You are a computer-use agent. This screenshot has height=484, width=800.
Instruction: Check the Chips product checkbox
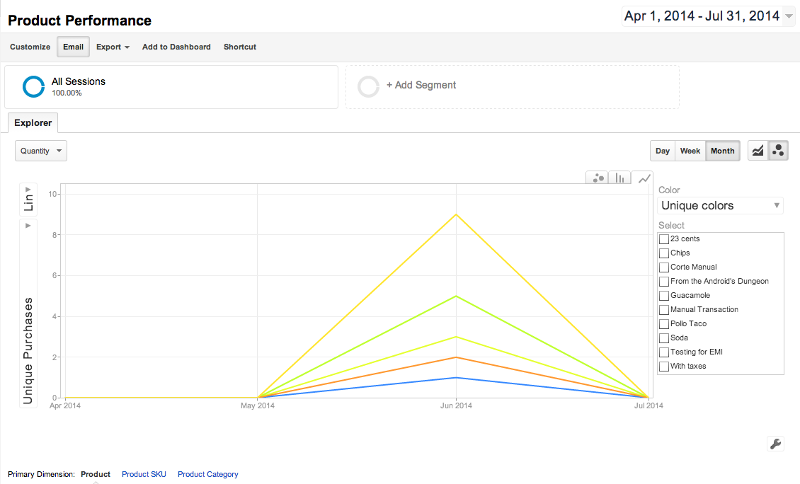point(664,253)
